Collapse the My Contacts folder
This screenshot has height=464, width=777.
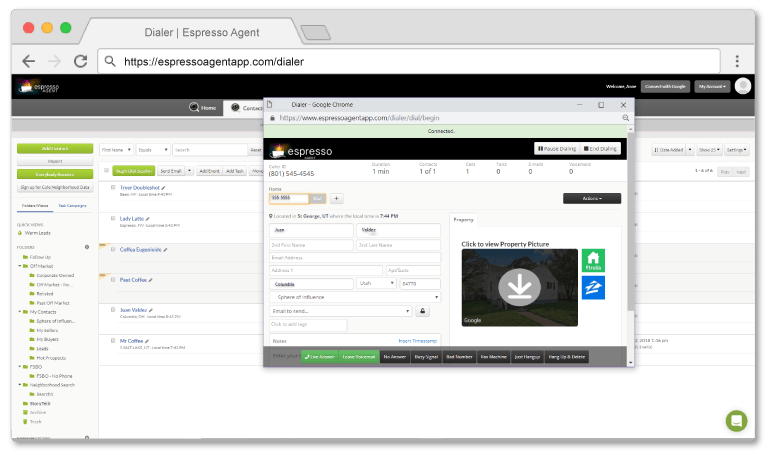tap(20, 312)
